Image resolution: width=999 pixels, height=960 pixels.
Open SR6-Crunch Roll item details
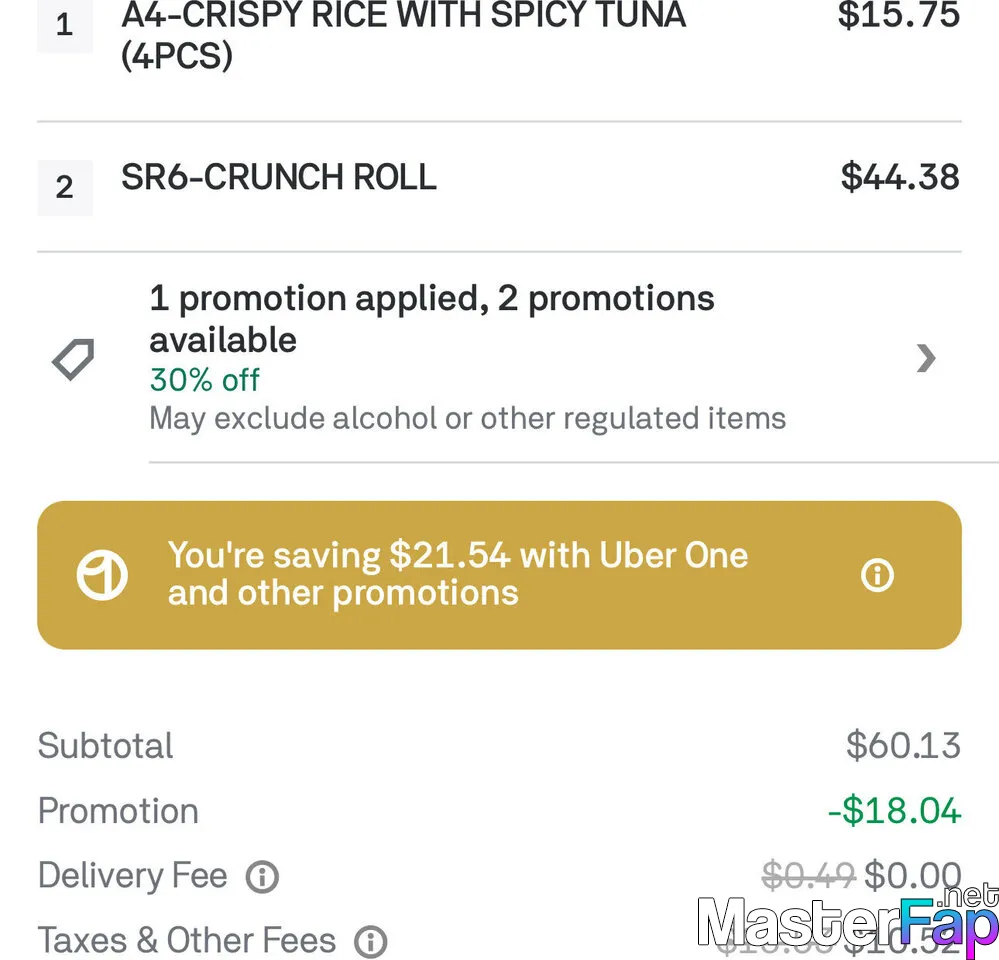(x=278, y=177)
